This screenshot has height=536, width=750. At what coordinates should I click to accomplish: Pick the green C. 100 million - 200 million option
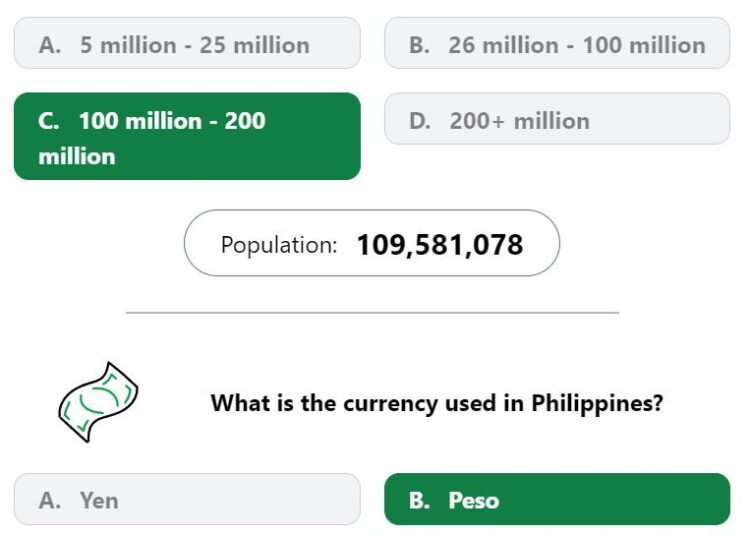[x=187, y=136]
